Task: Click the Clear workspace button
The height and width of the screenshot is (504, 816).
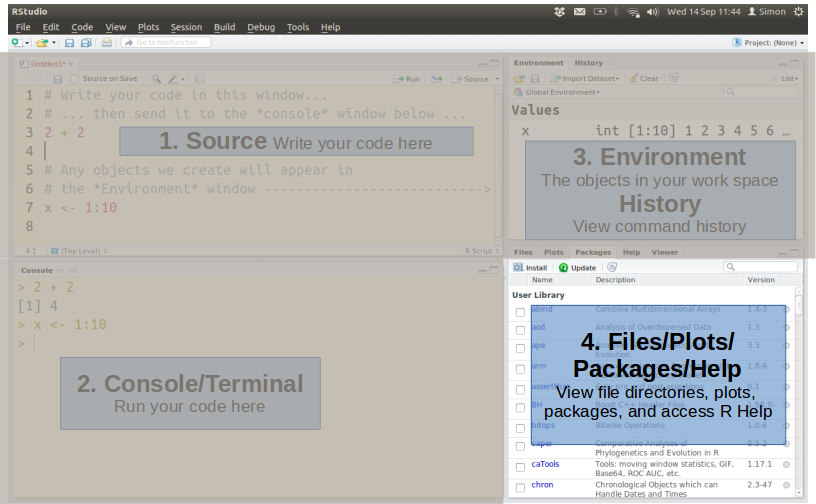Action: coord(644,78)
